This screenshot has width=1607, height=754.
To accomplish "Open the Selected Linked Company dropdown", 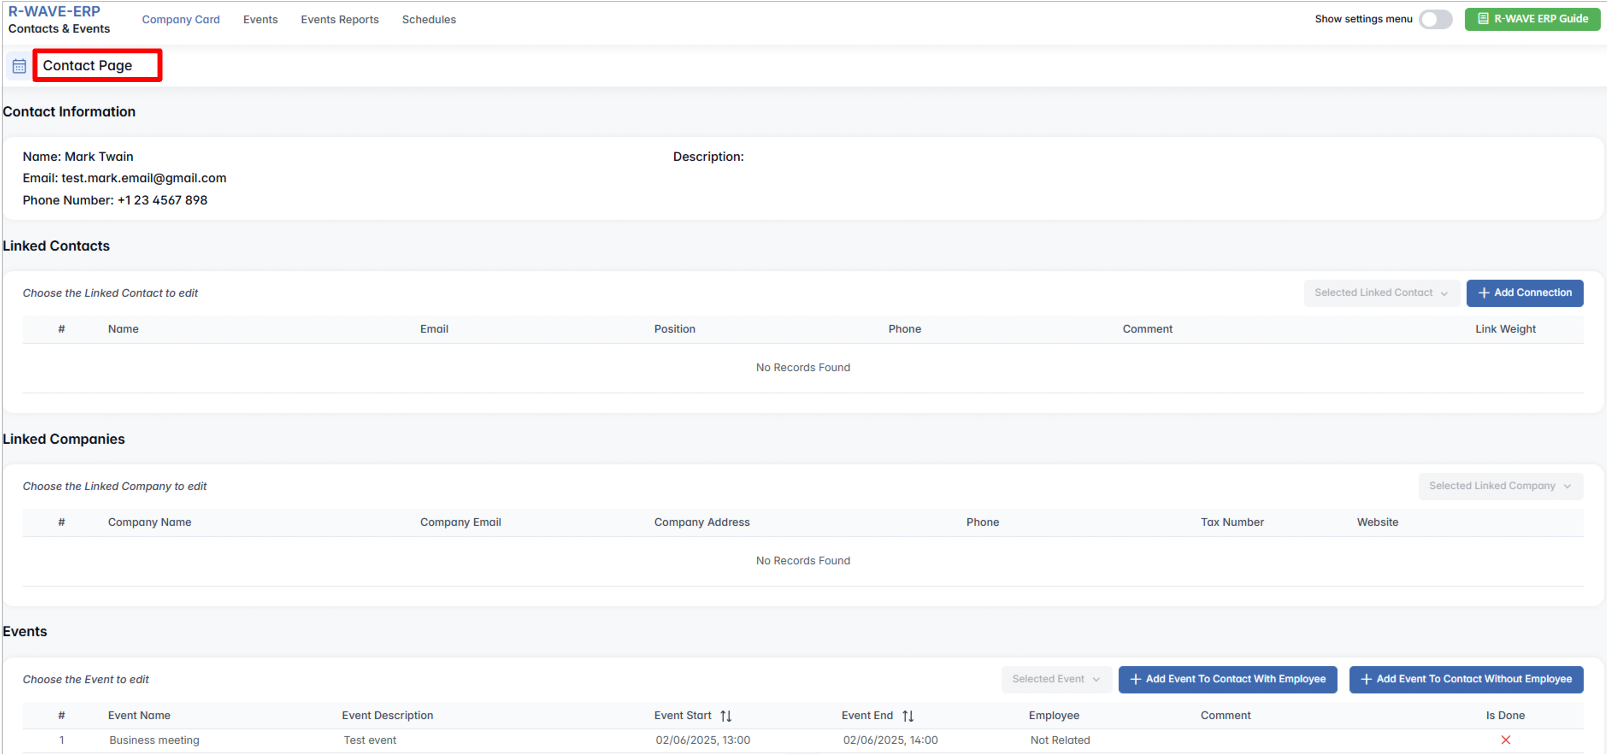I will point(1499,486).
